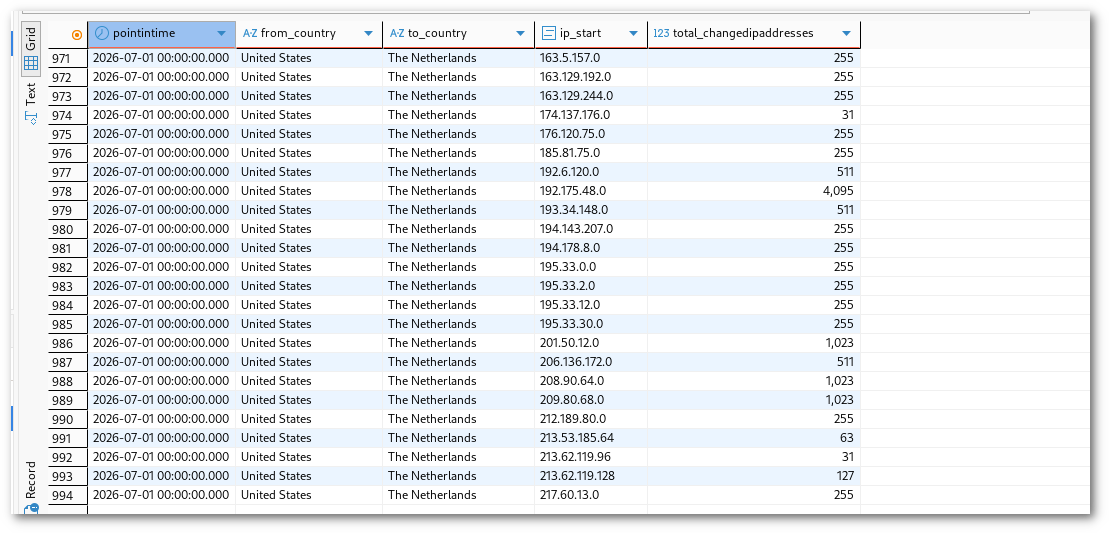
Task: Switch to the Grid view tab
Action: coord(31,49)
